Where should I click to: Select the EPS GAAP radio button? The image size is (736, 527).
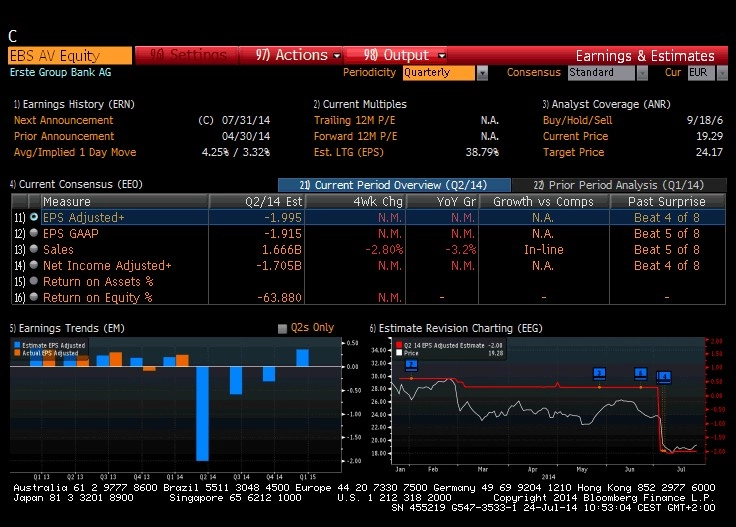[34, 233]
